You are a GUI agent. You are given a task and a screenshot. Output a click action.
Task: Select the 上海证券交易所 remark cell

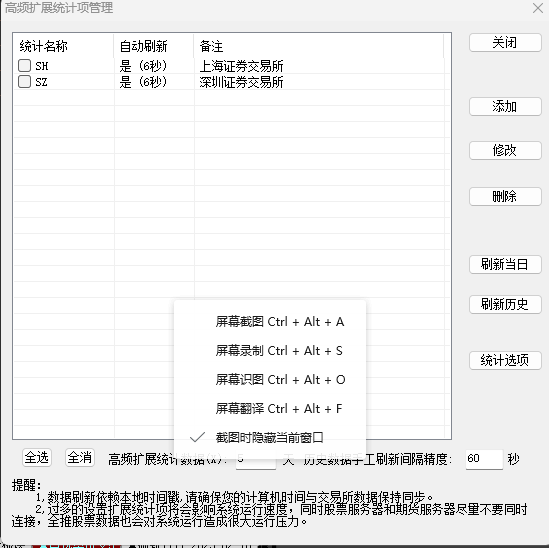241,66
